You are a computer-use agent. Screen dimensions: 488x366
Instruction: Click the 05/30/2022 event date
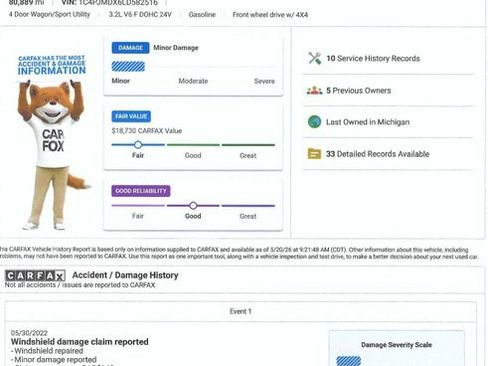point(29,333)
